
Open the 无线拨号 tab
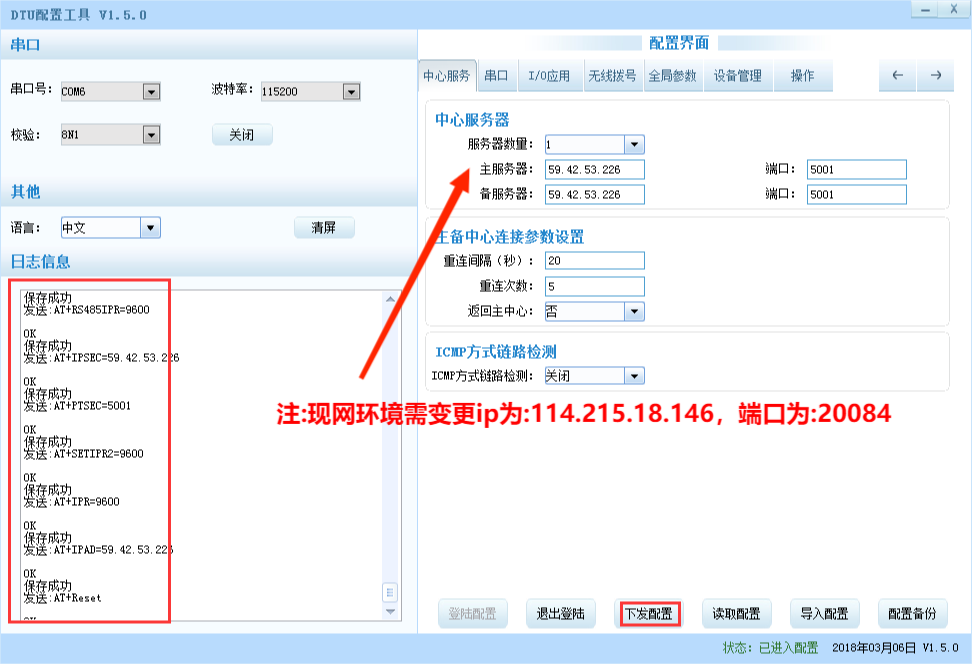pyautogui.click(x=612, y=76)
